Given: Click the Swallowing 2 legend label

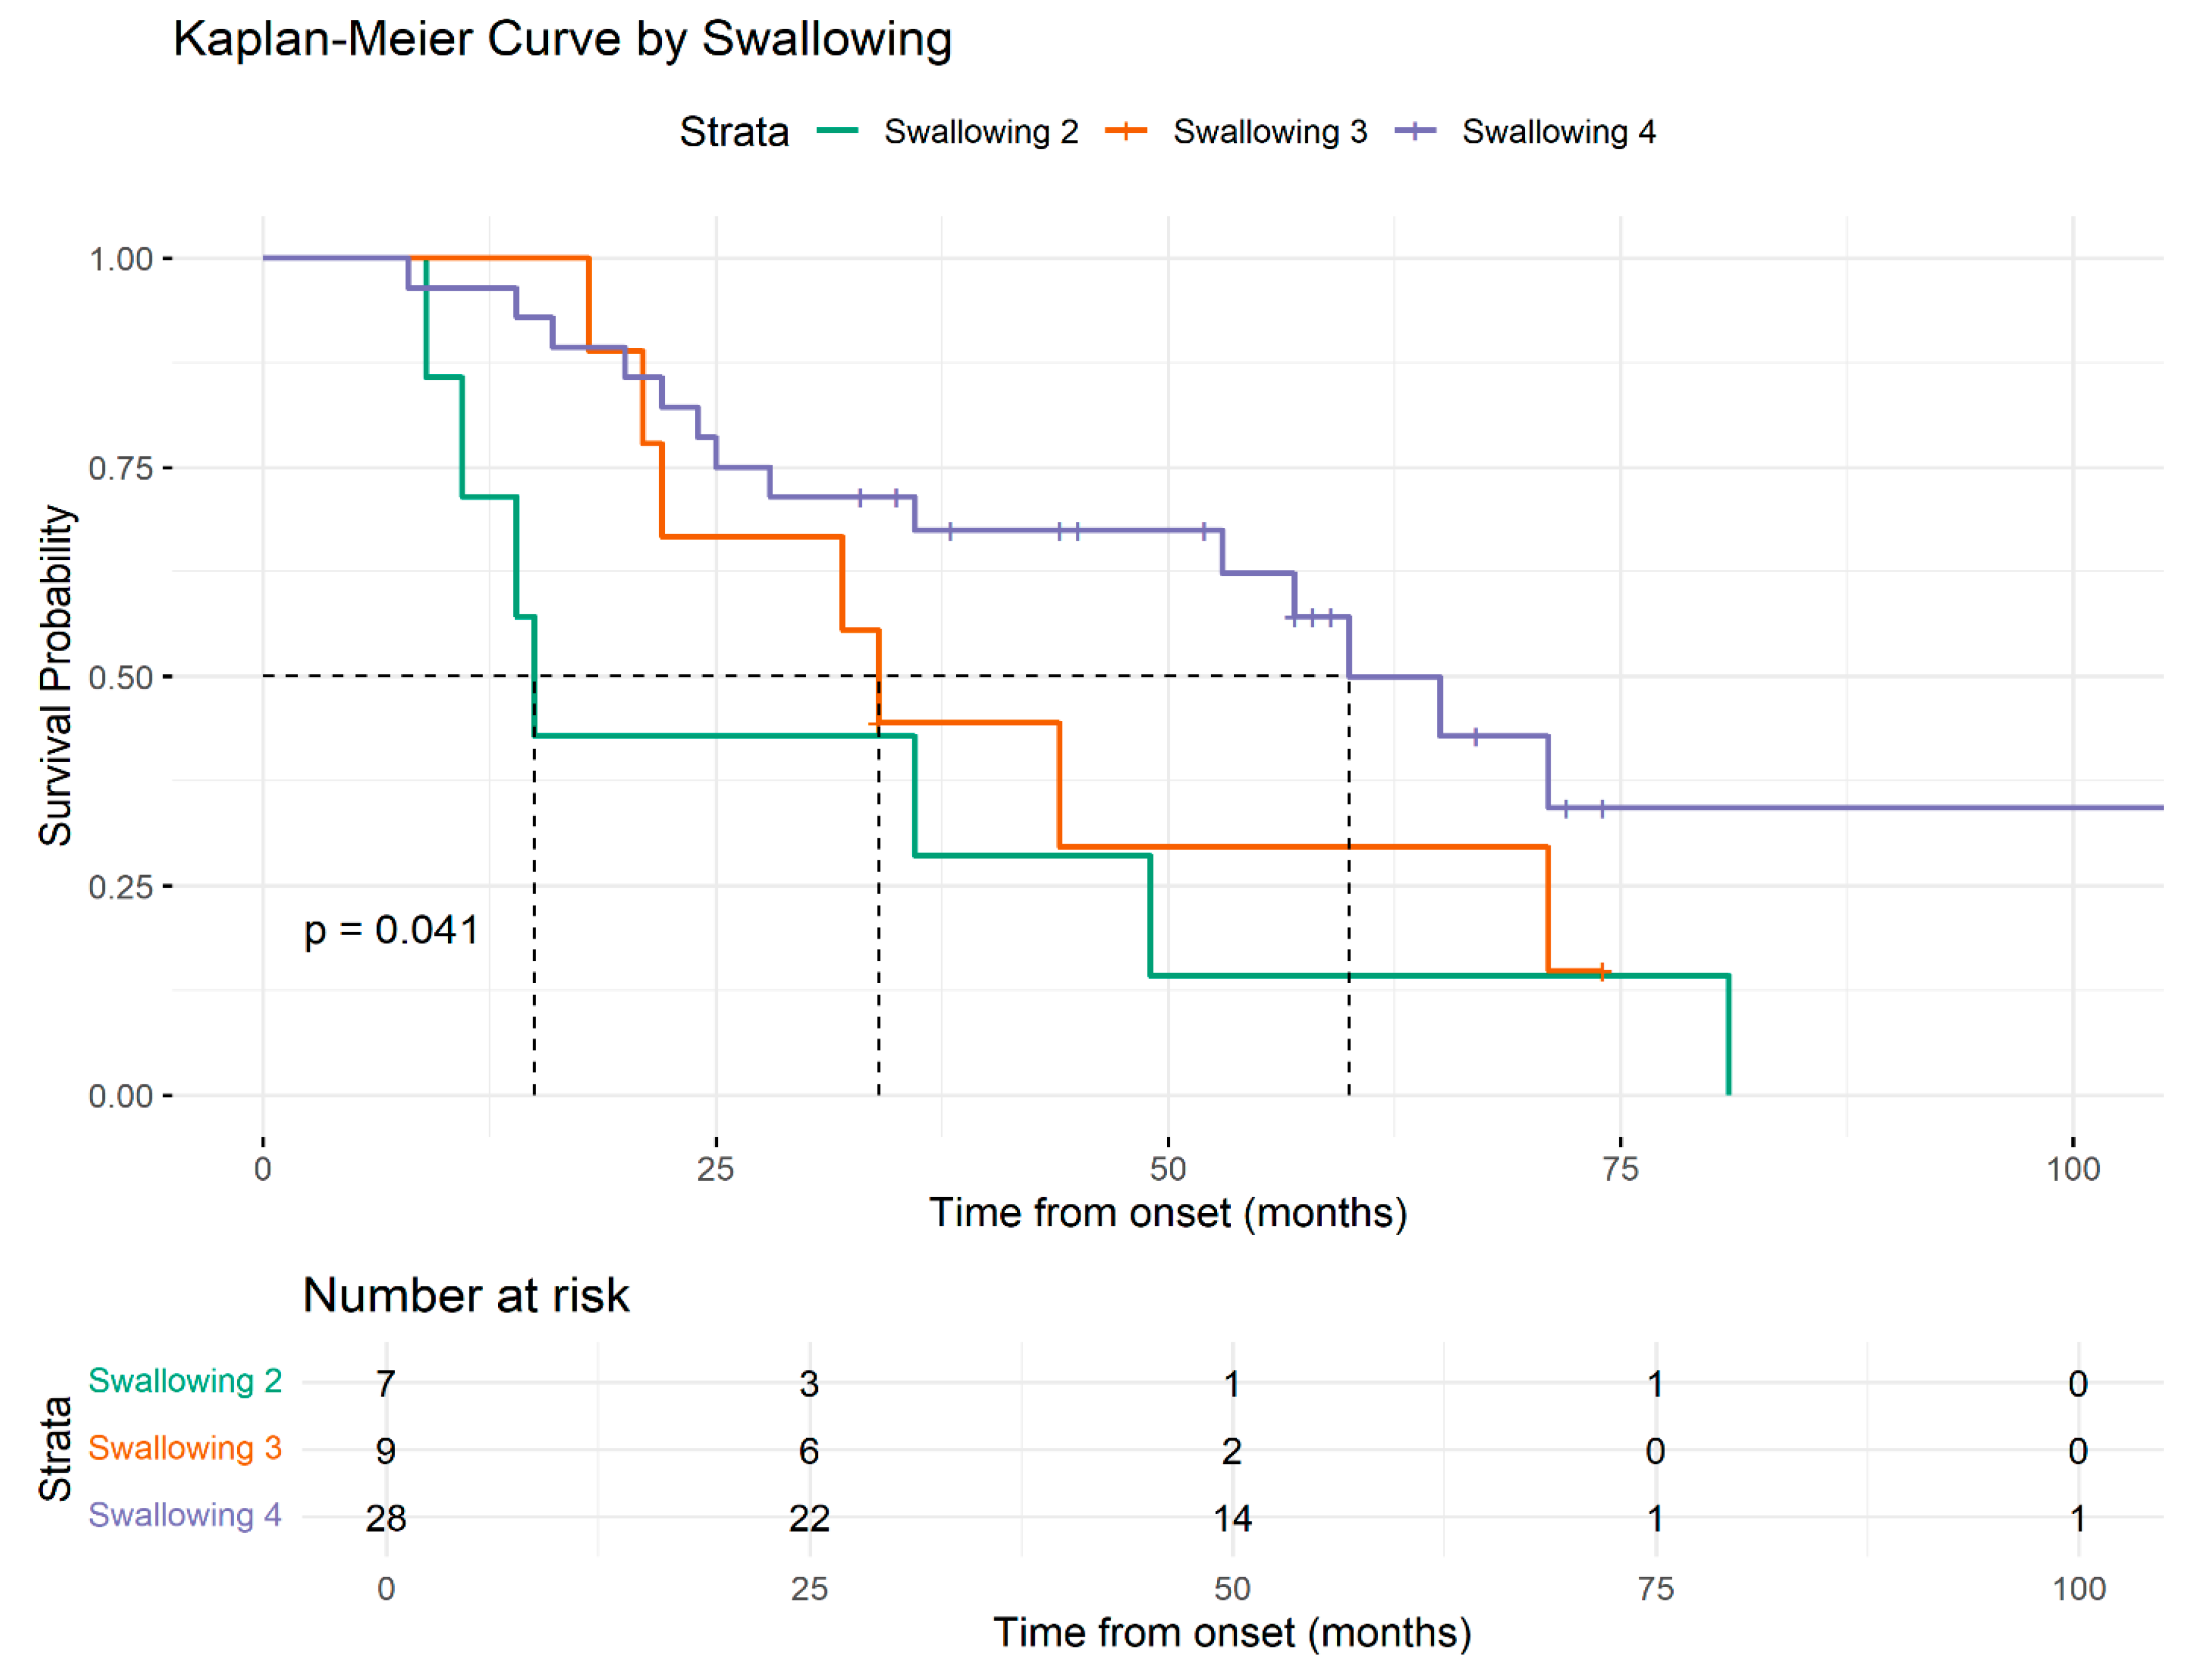Looking at the screenshot, I should coord(980,132).
